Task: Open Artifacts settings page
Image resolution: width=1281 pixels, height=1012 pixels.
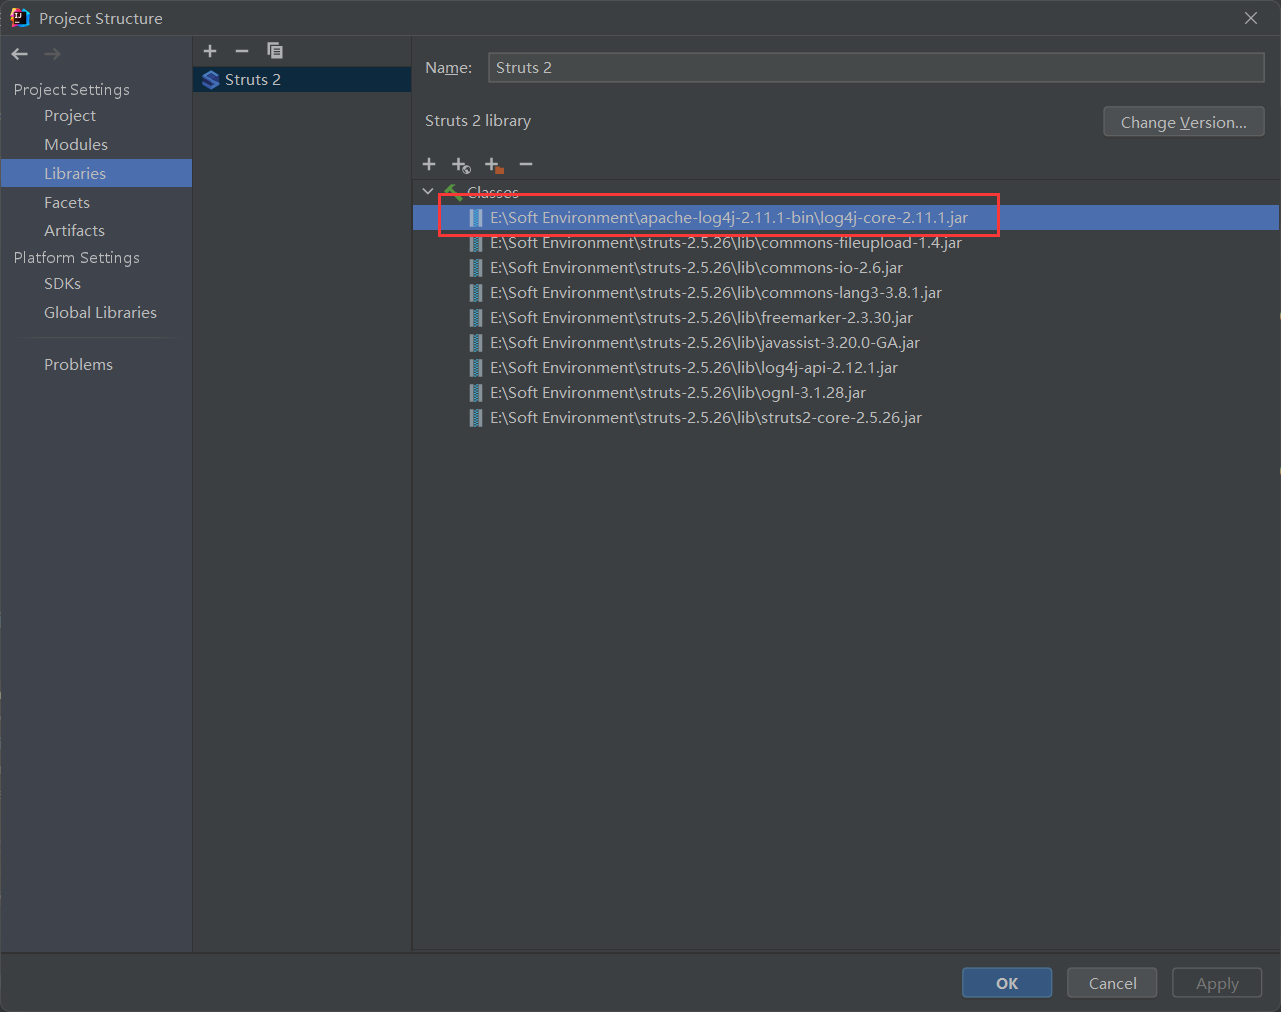Action: pyautogui.click(x=74, y=231)
